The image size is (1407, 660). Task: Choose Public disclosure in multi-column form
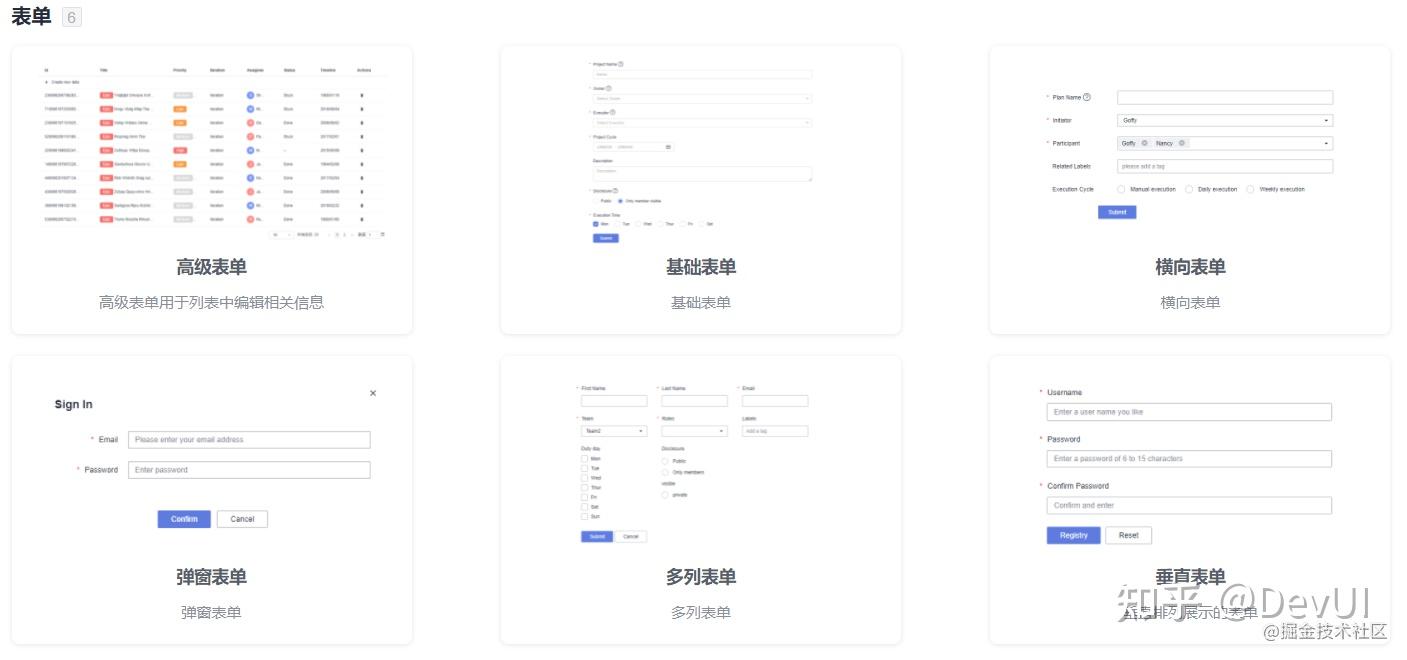click(665, 461)
